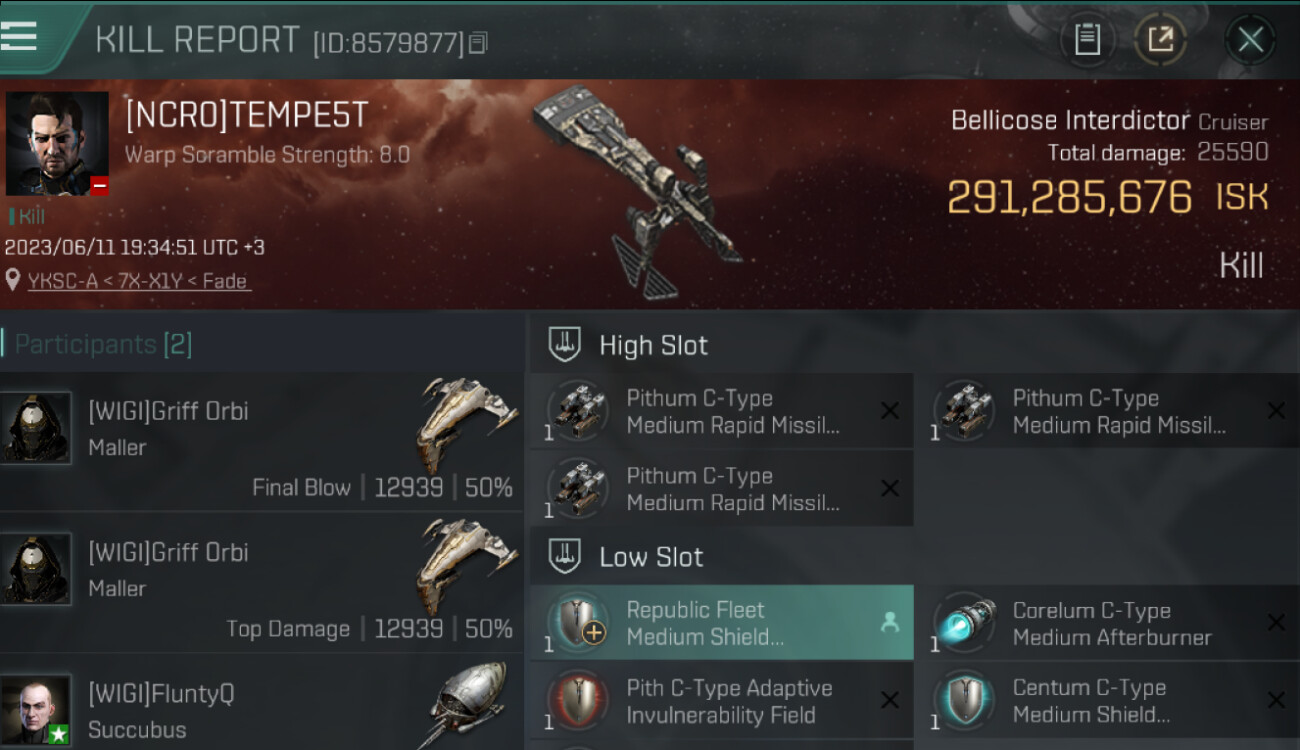Close the kill report window
The width and height of the screenshot is (1300, 750).
click(1250, 40)
